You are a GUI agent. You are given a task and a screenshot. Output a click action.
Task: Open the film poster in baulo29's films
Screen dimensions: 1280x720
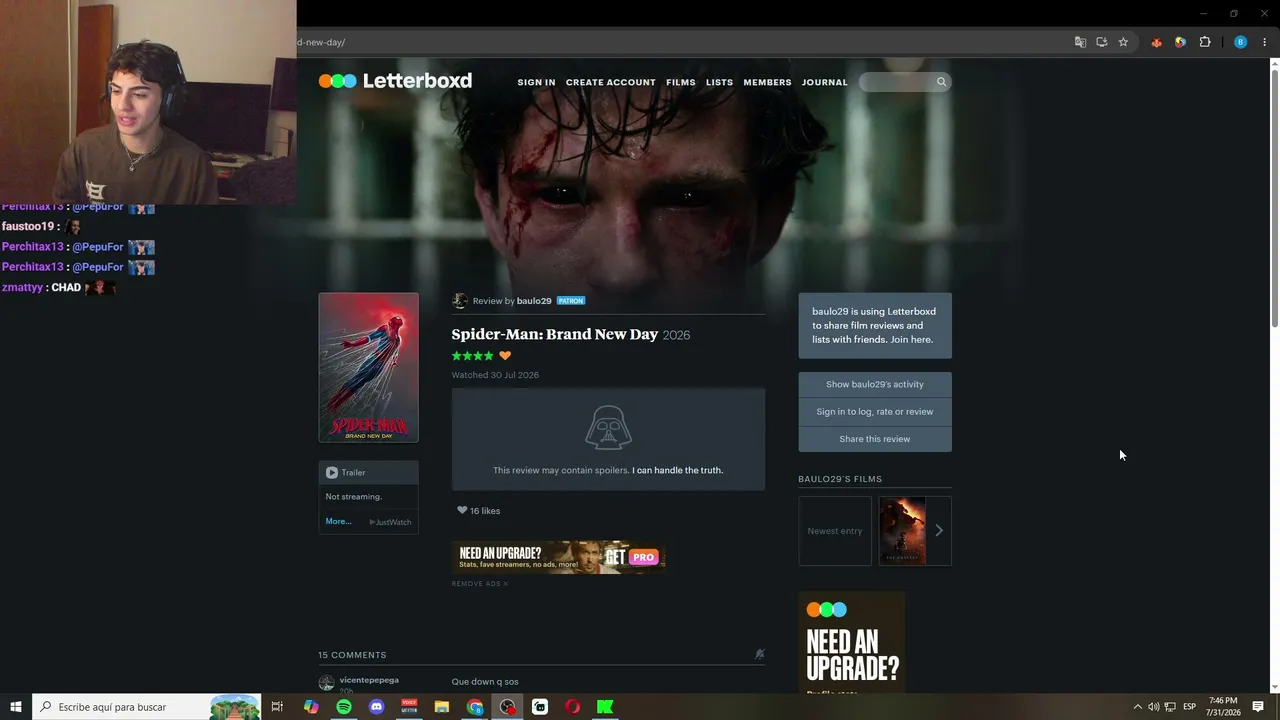pos(902,531)
